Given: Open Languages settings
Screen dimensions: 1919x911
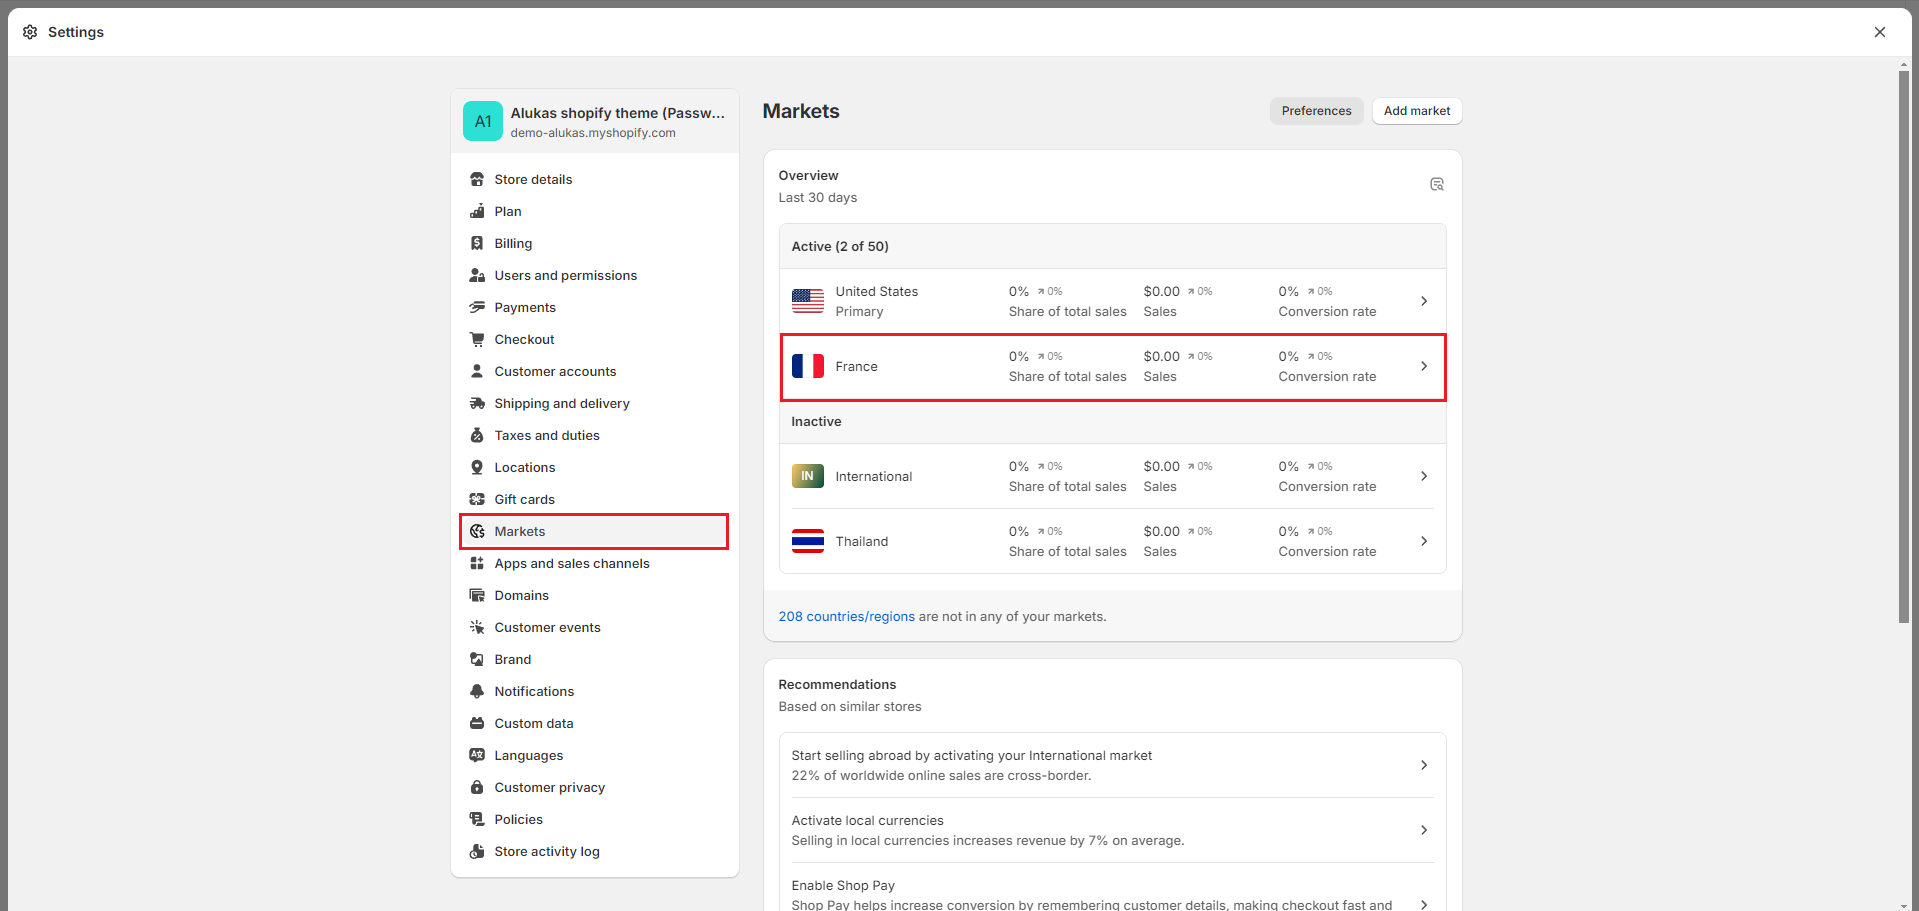Looking at the screenshot, I should (528, 756).
